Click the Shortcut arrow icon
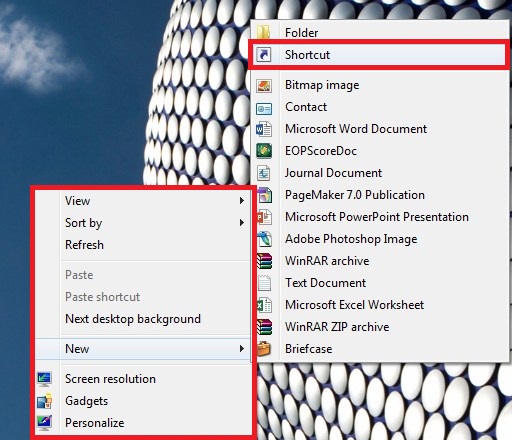The width and height of the screenshot is (512, 440). (x=264, y=55)
